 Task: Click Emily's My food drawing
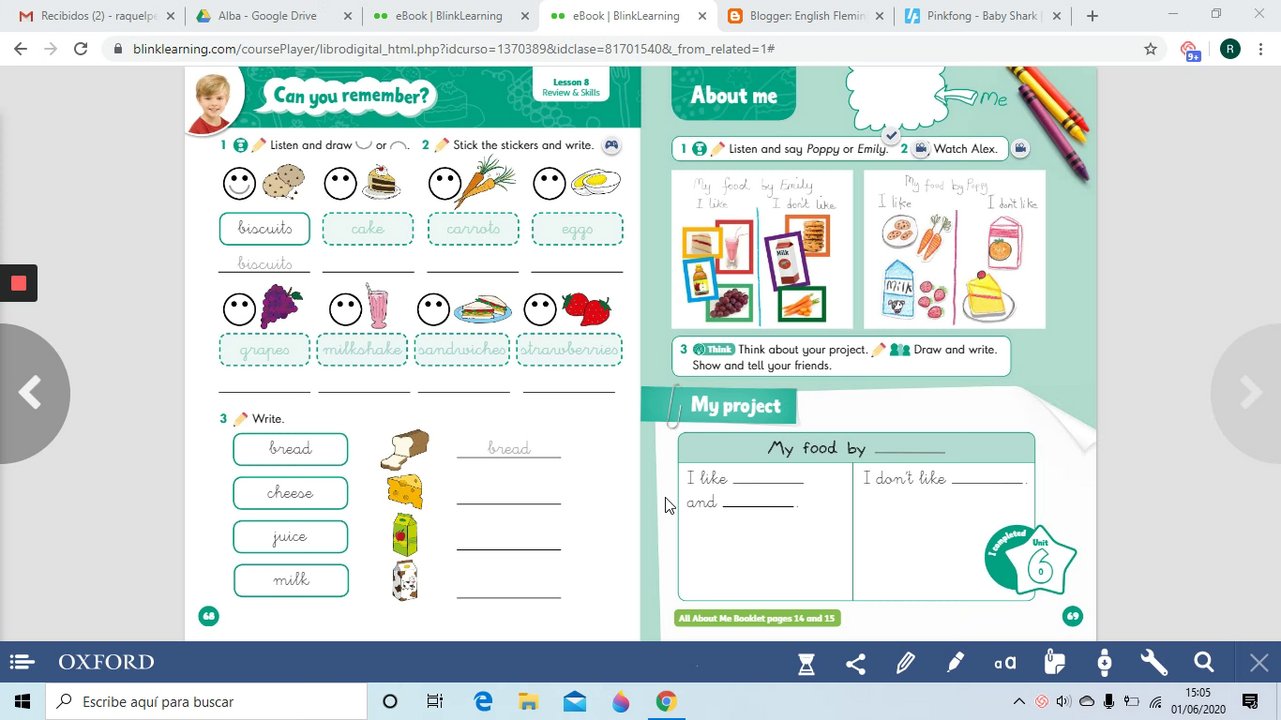762,249
